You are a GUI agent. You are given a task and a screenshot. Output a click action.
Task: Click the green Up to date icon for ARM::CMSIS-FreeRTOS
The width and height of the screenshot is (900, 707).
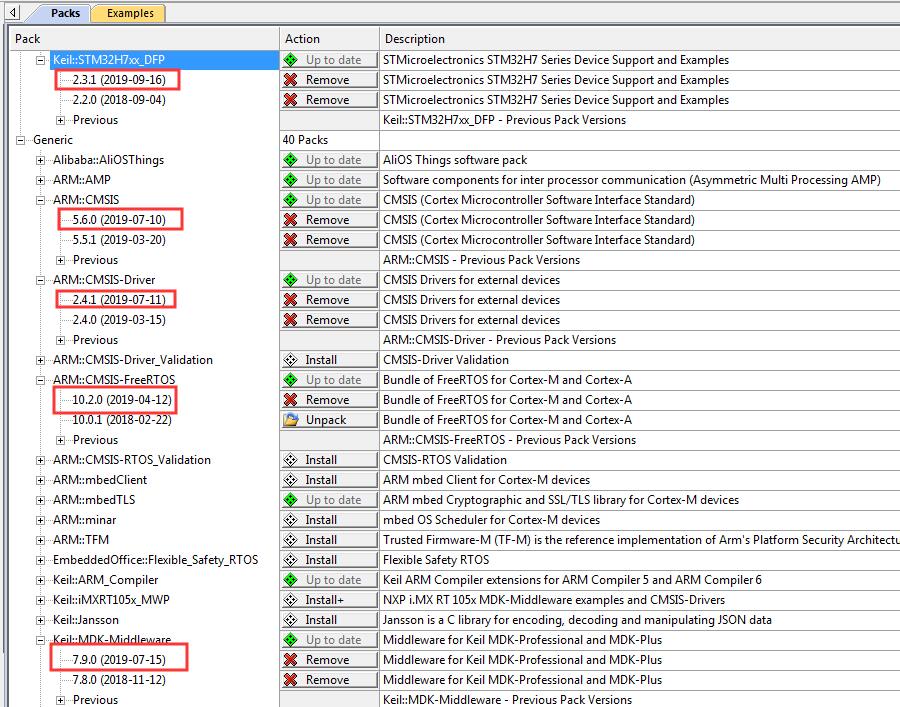(291, 380)
